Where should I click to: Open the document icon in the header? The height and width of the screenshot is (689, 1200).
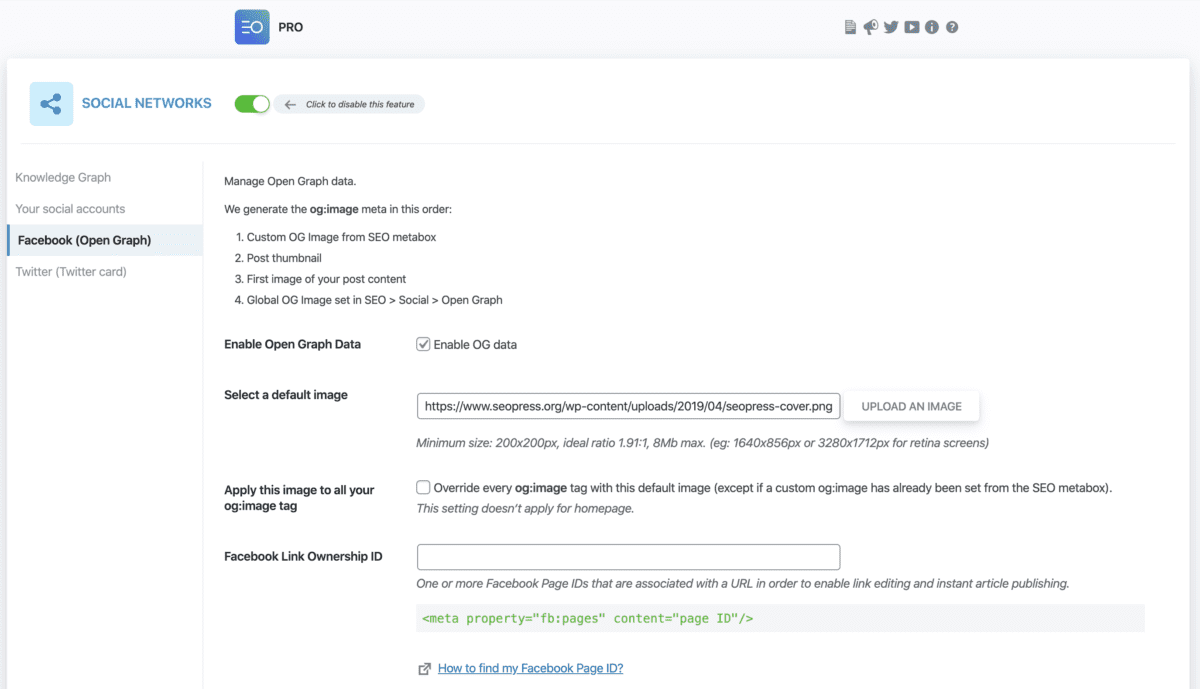tap(850, 28)
